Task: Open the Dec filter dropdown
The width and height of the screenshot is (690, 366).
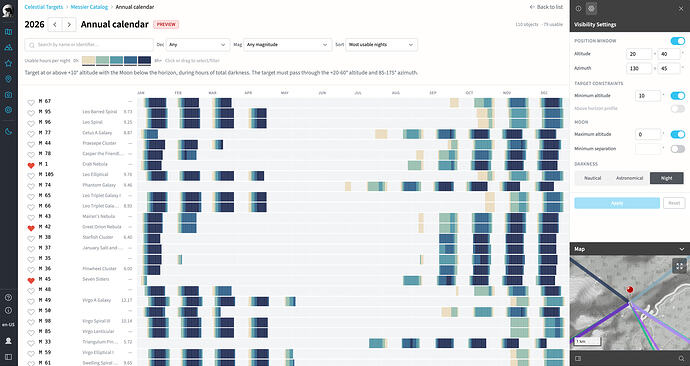Action: (198, 44)
